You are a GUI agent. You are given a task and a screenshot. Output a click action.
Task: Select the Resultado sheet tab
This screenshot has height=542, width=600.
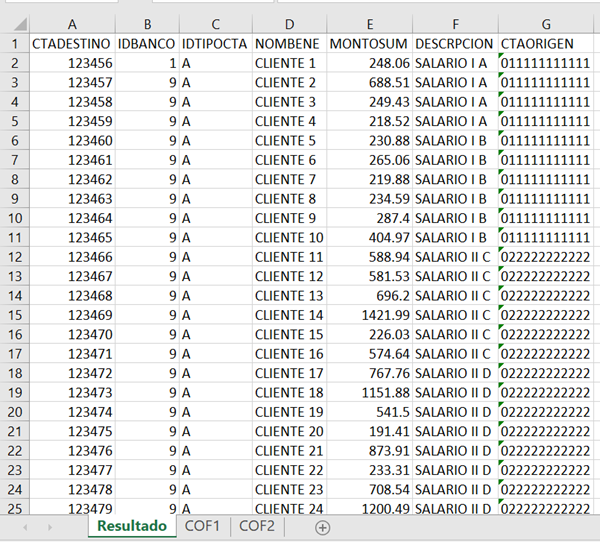pyautogui.click(x=130, y=526)
